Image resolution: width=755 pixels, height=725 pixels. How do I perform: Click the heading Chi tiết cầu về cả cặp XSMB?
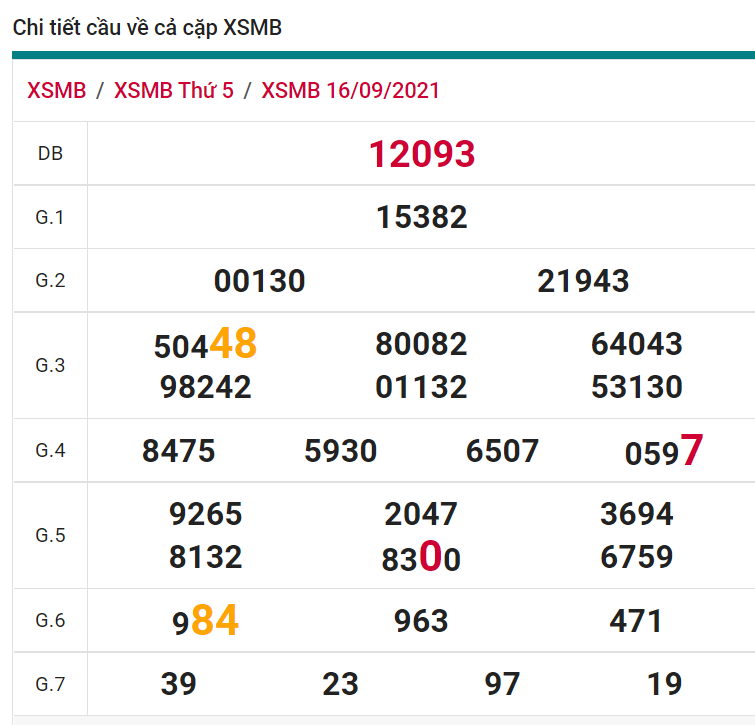(x=147, y=28)
